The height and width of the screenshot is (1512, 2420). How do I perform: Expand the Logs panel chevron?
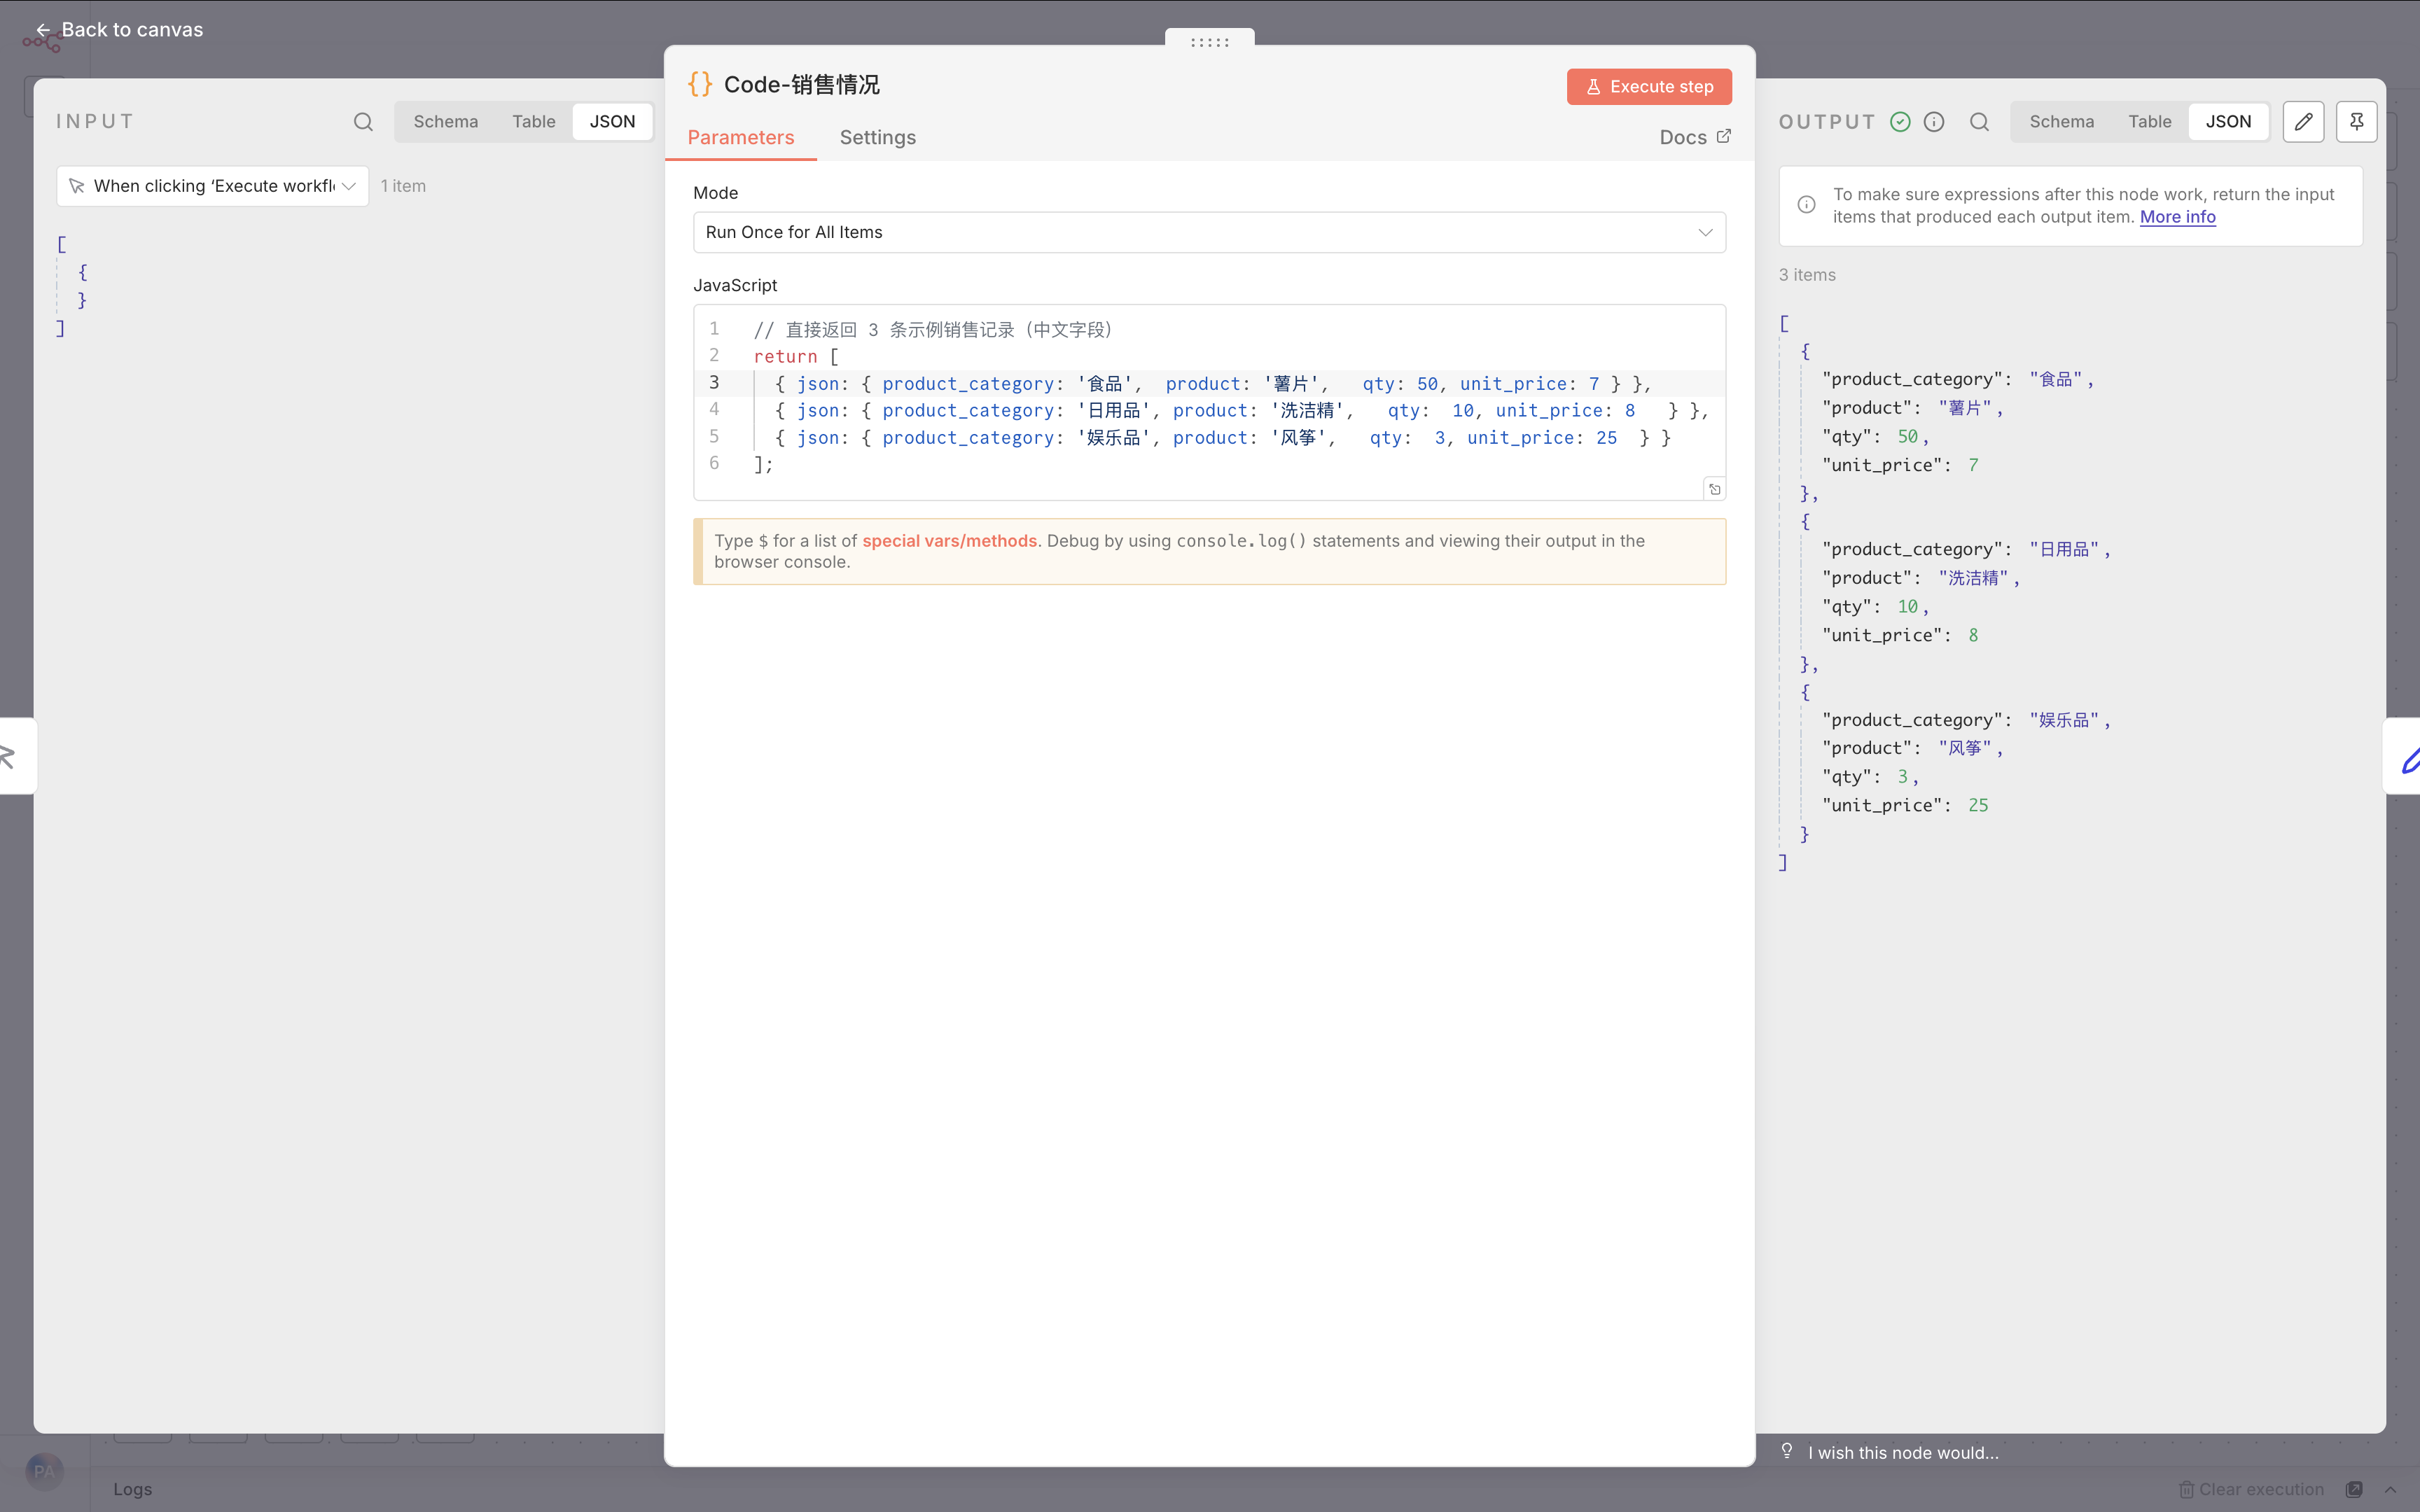tap(2390, 1489)
